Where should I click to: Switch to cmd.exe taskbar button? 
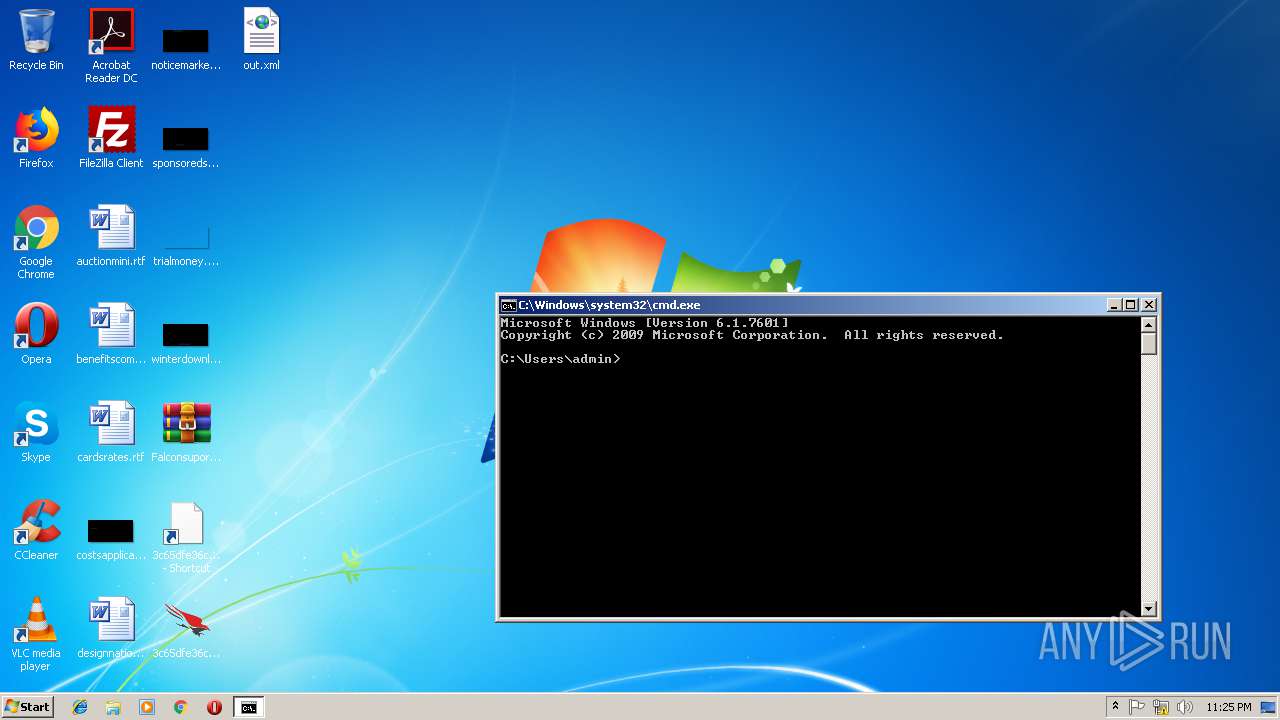tap(248, 707)
